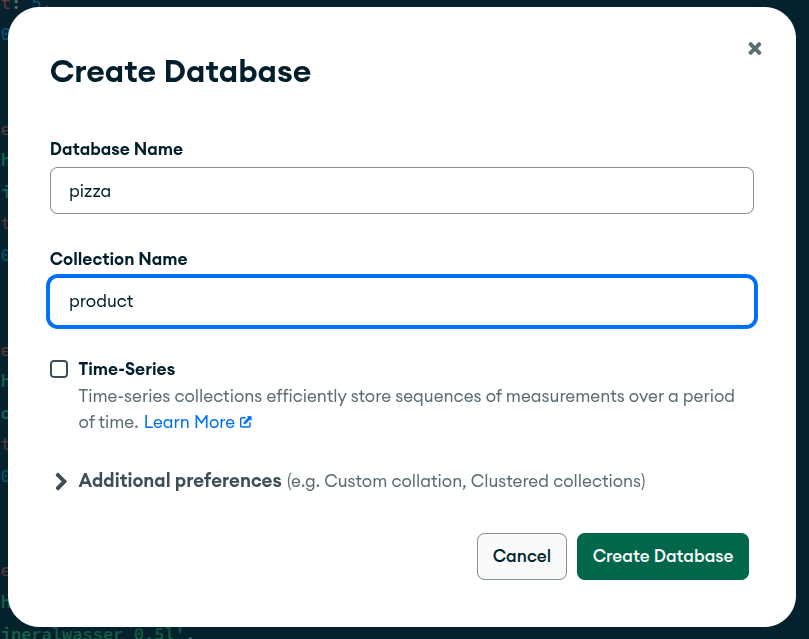Viewport: 809px width, 639px height.
Task: Click the Time-series collections description text
Action: click(x=406, y=396)
